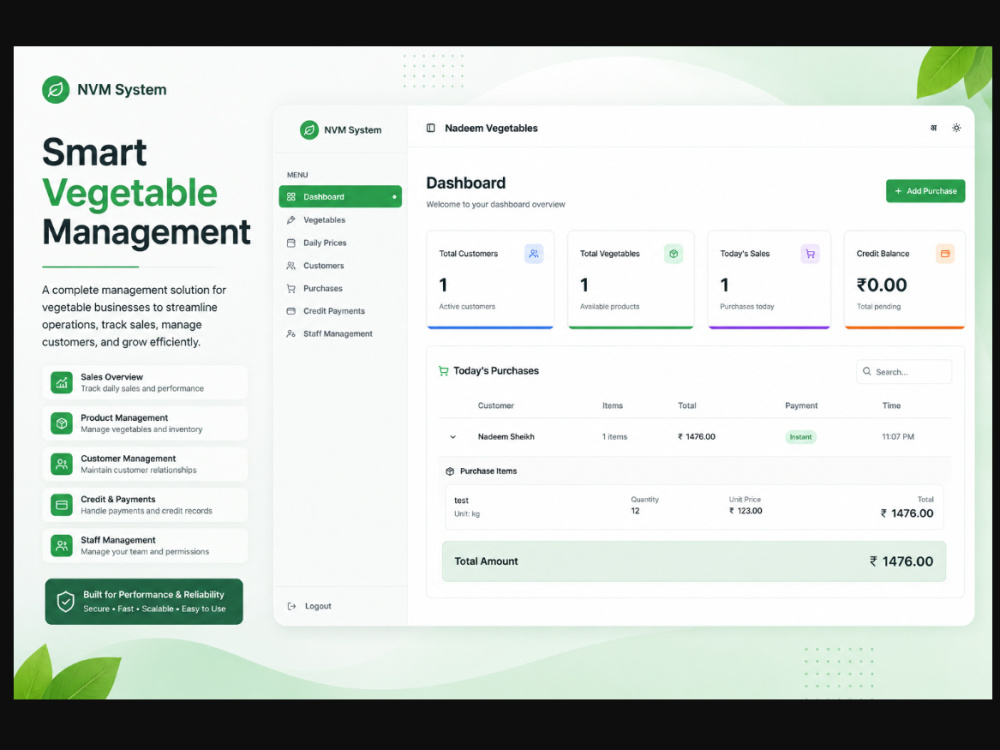
Task: Click the large NVM System logo at top left
Action: pyautogui.click(x=55, y=90)
